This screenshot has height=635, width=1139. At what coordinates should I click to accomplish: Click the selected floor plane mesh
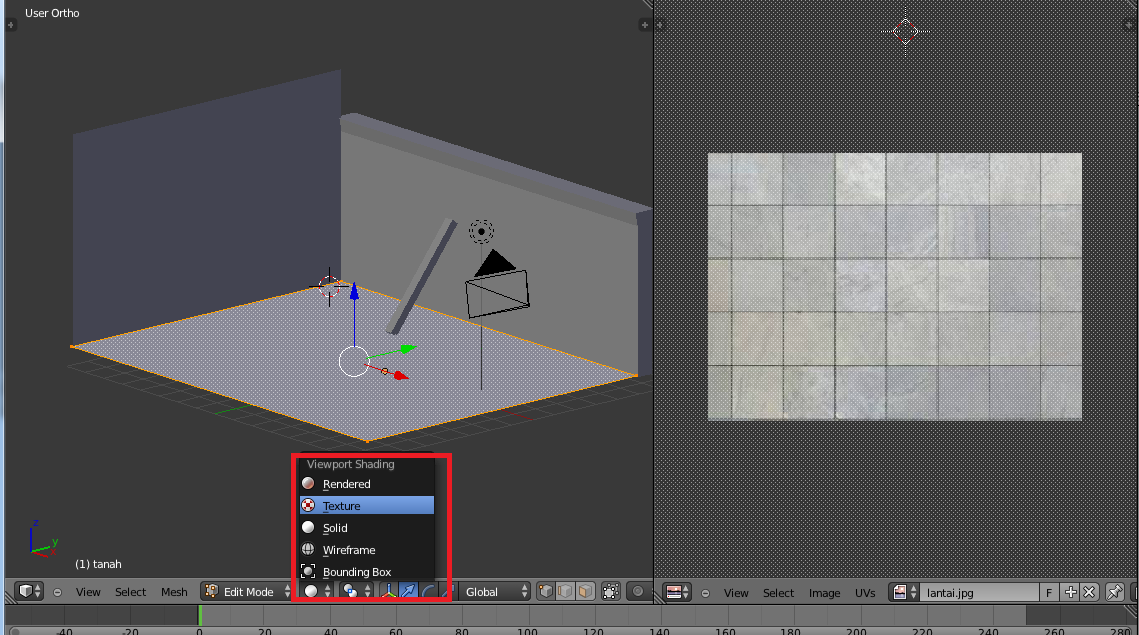click(291, 378)
